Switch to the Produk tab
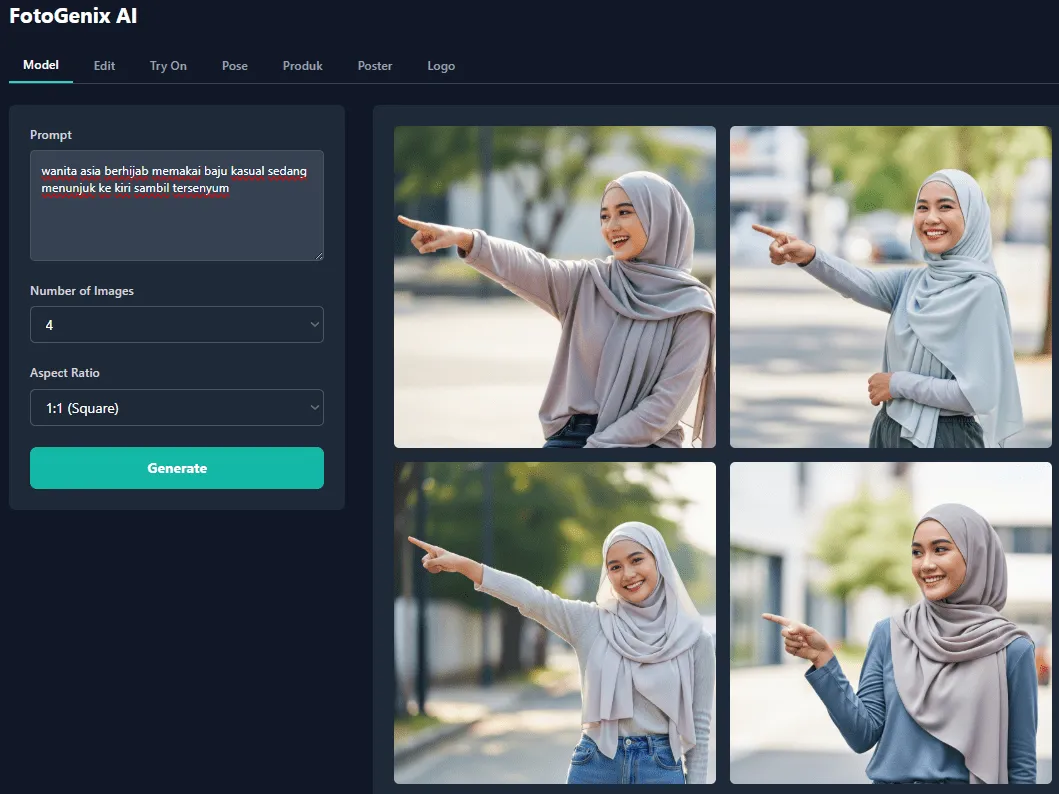Screen dimensions: 1059x794 [x=302, y=65]
